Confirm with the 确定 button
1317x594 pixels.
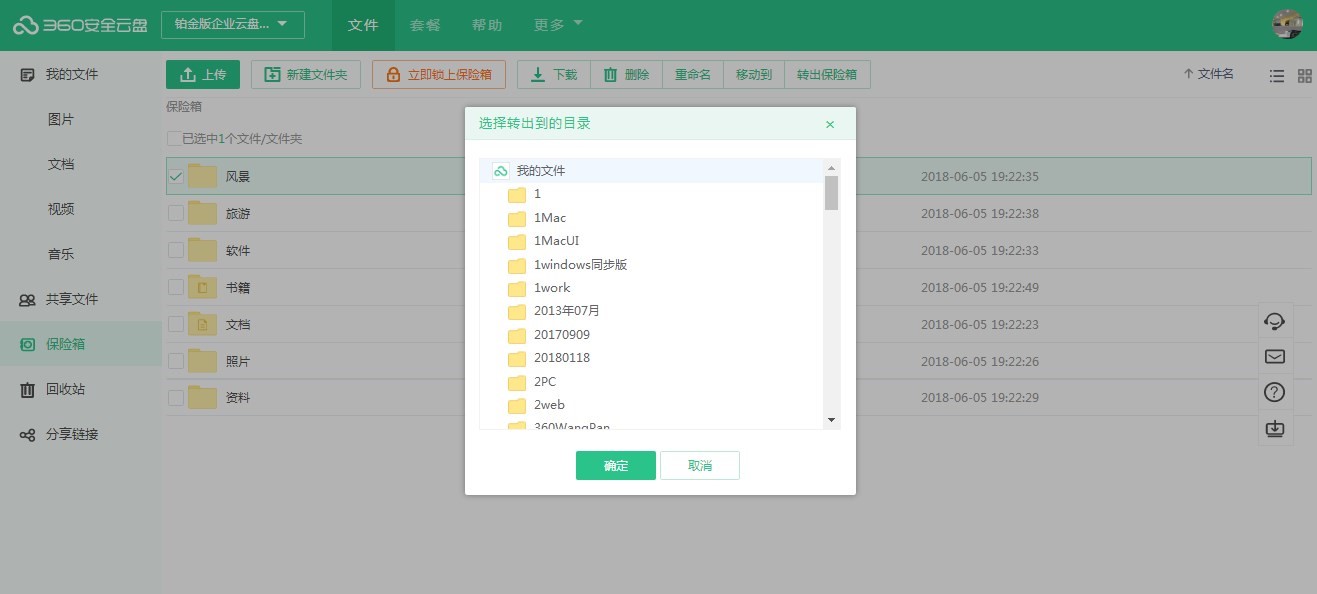pyautogui.click(x=615, y=466)
